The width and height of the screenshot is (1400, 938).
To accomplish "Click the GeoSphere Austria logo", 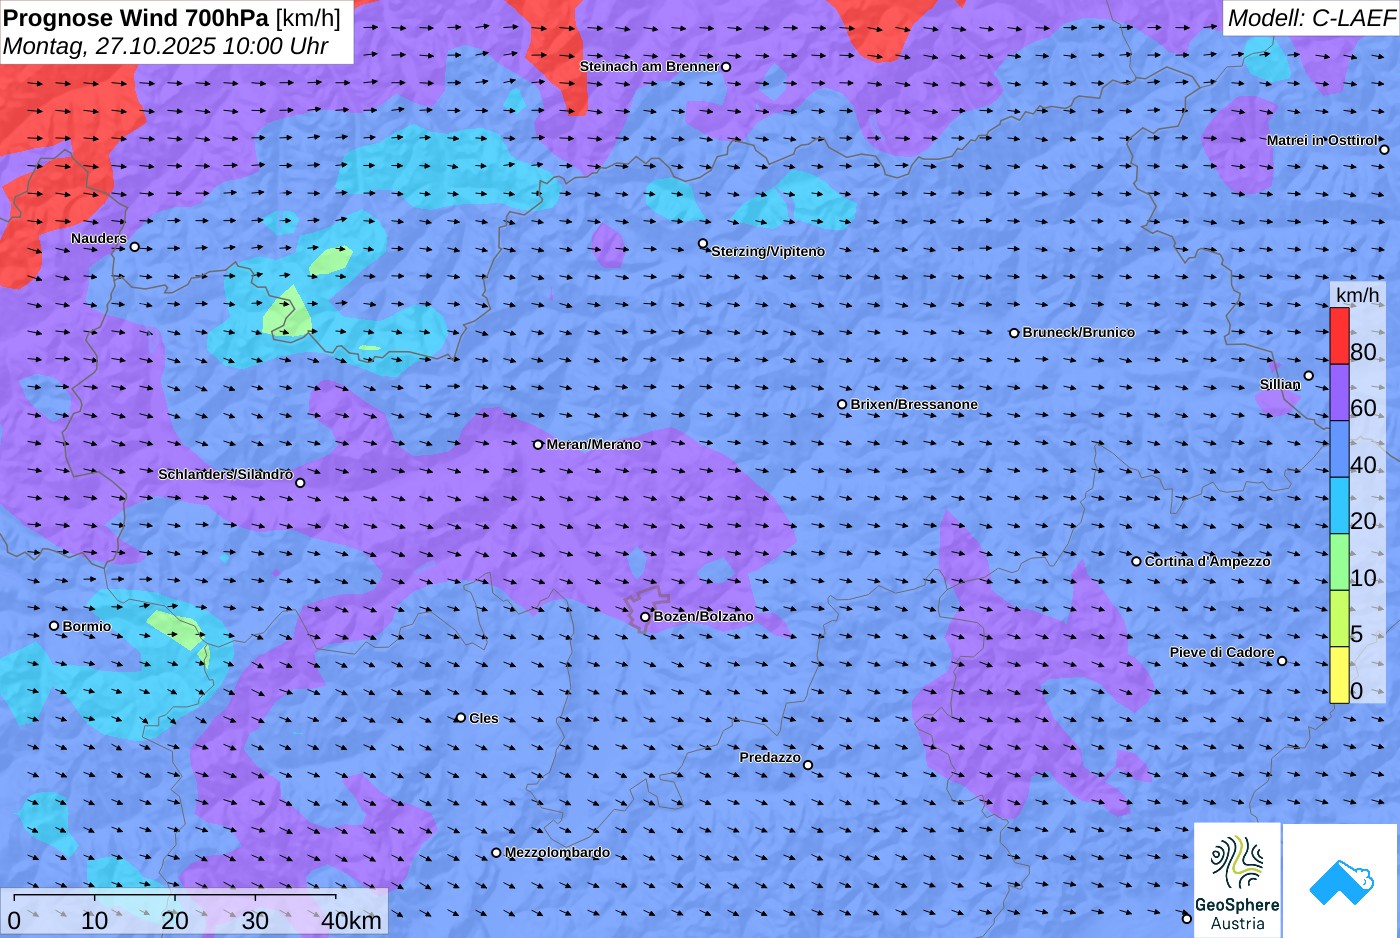I will [1237, 881].
